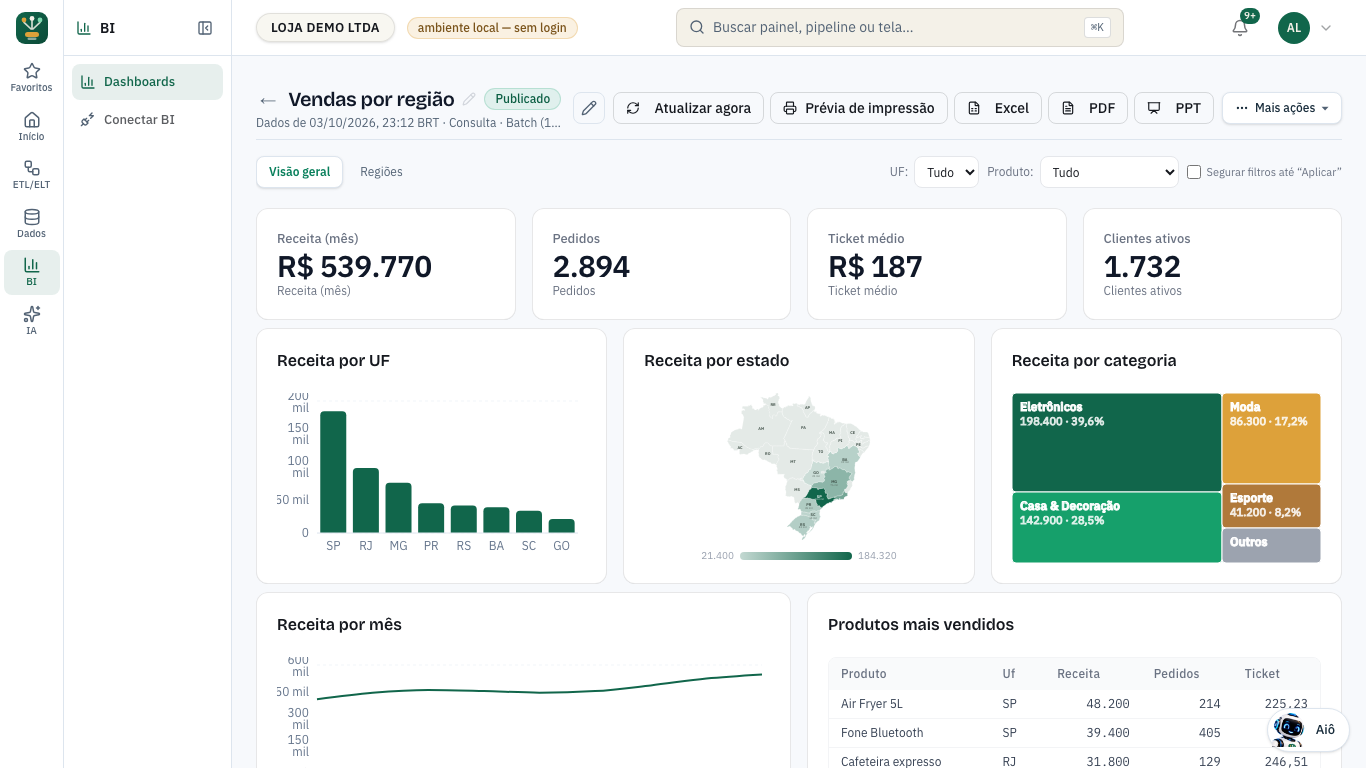Open Favoritos in the sidebar
The image size is (1366, 768).
(x=32, y=77)
